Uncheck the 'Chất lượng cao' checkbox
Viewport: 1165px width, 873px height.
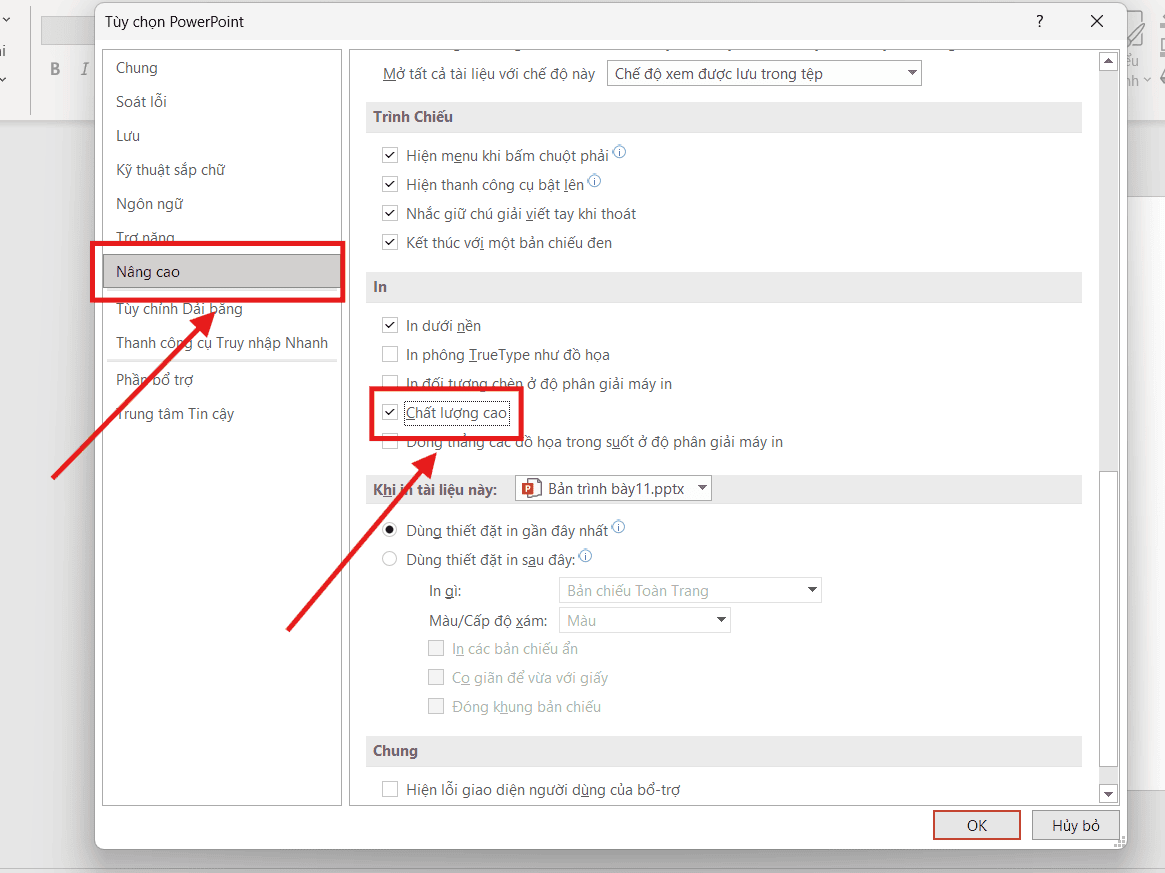pyautogui.click(x=390, y=413)
